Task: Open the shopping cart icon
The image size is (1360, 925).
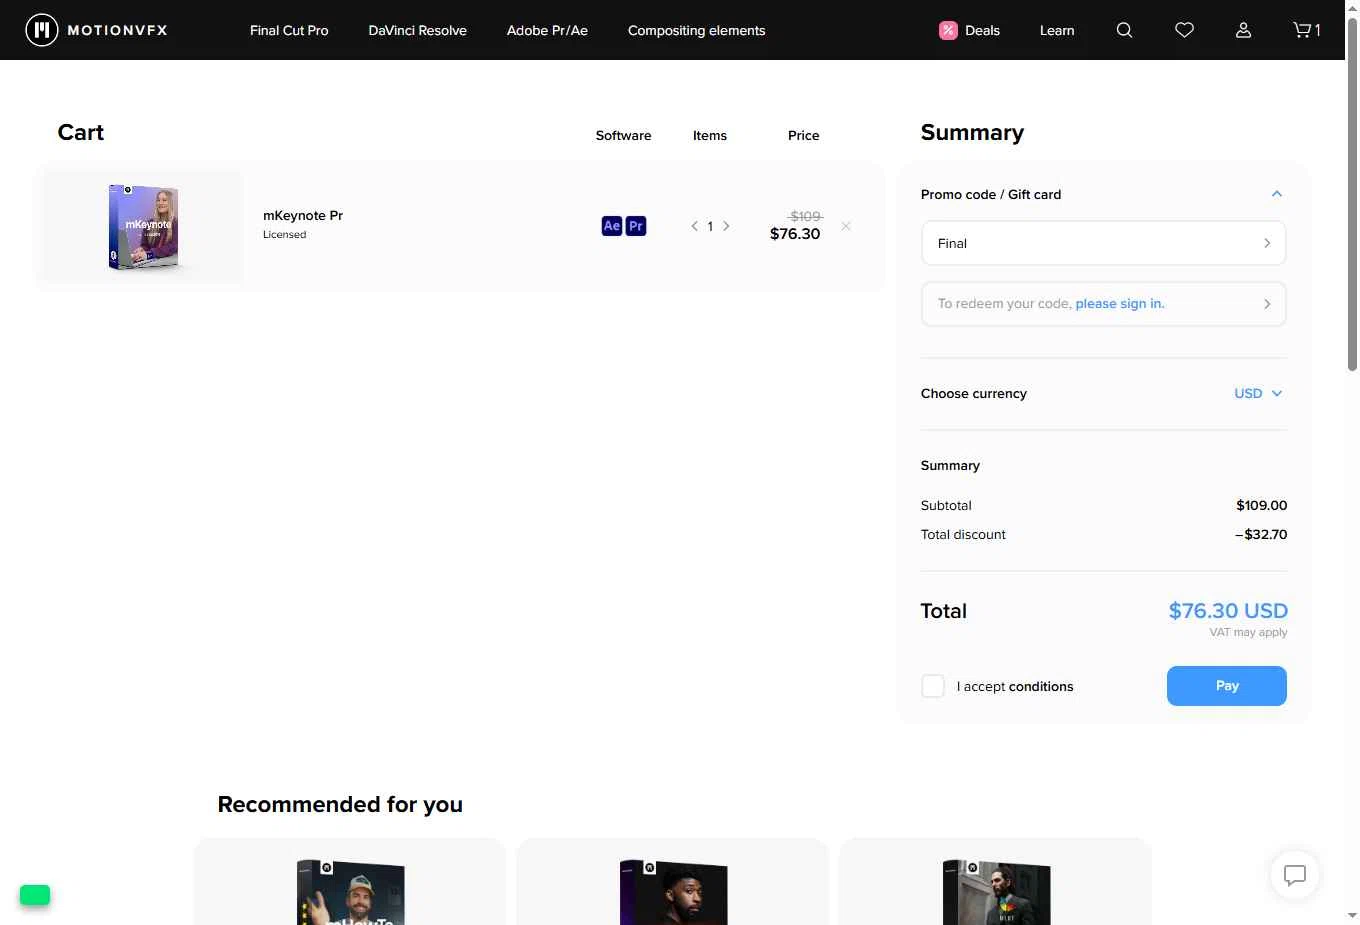Action: (1306, 30)
